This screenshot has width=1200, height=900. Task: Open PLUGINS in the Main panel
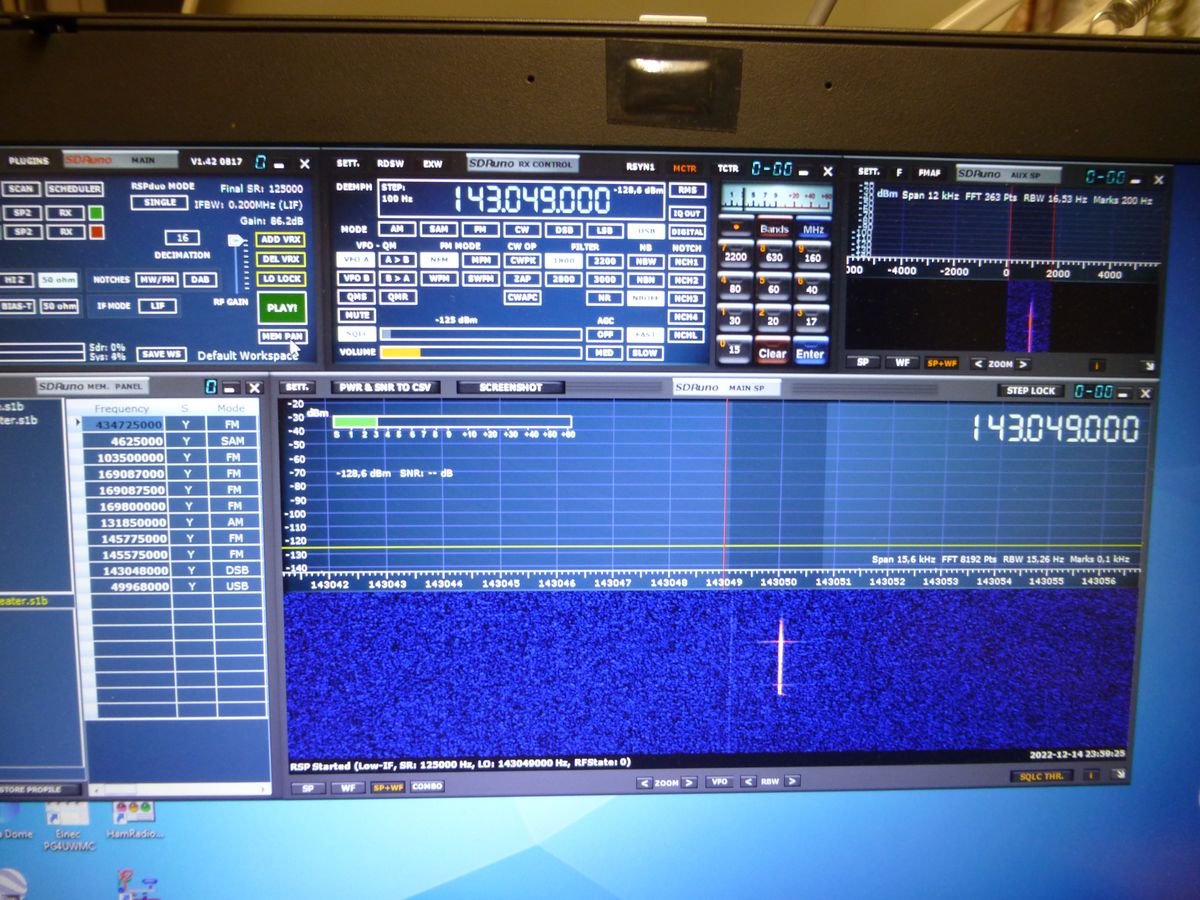point(28,160)
